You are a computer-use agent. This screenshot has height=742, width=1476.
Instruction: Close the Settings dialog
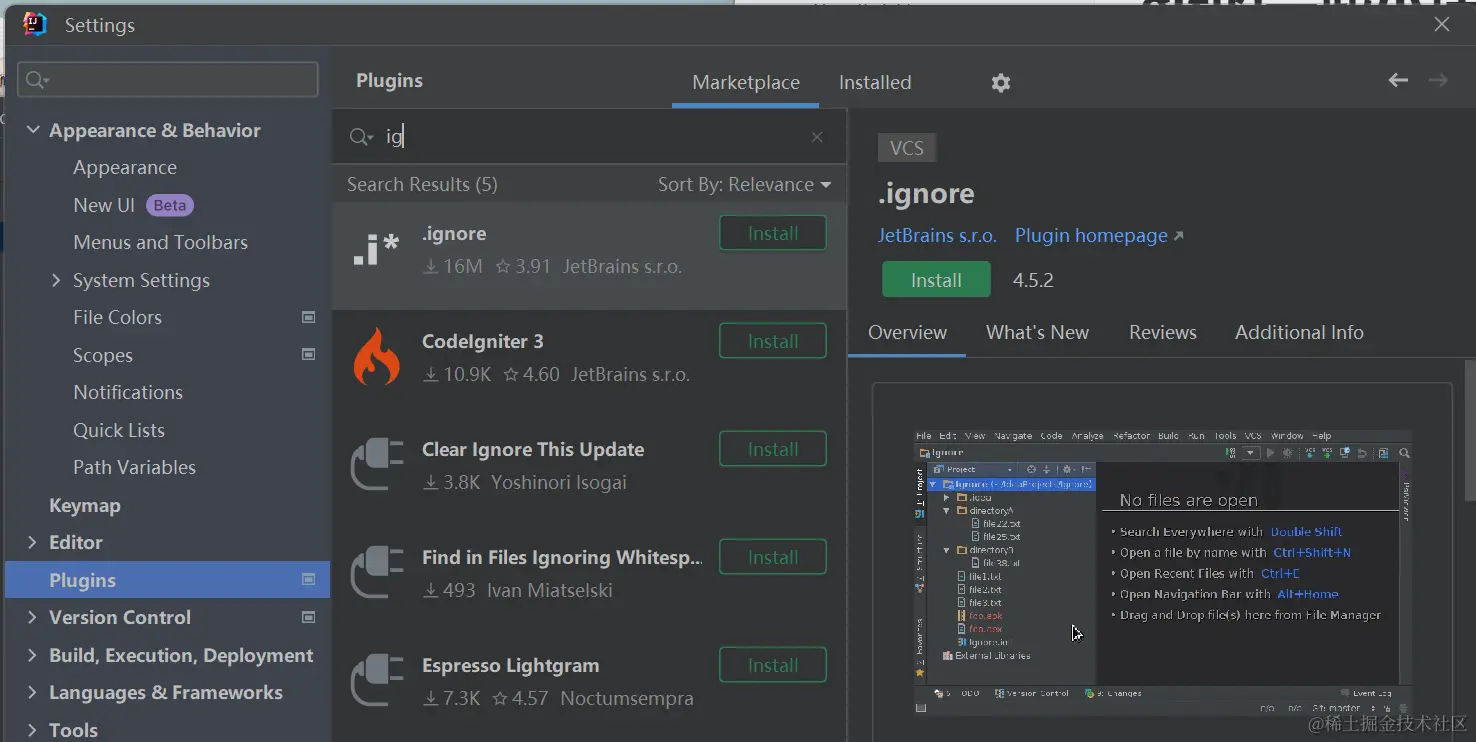pos(1441,24)
